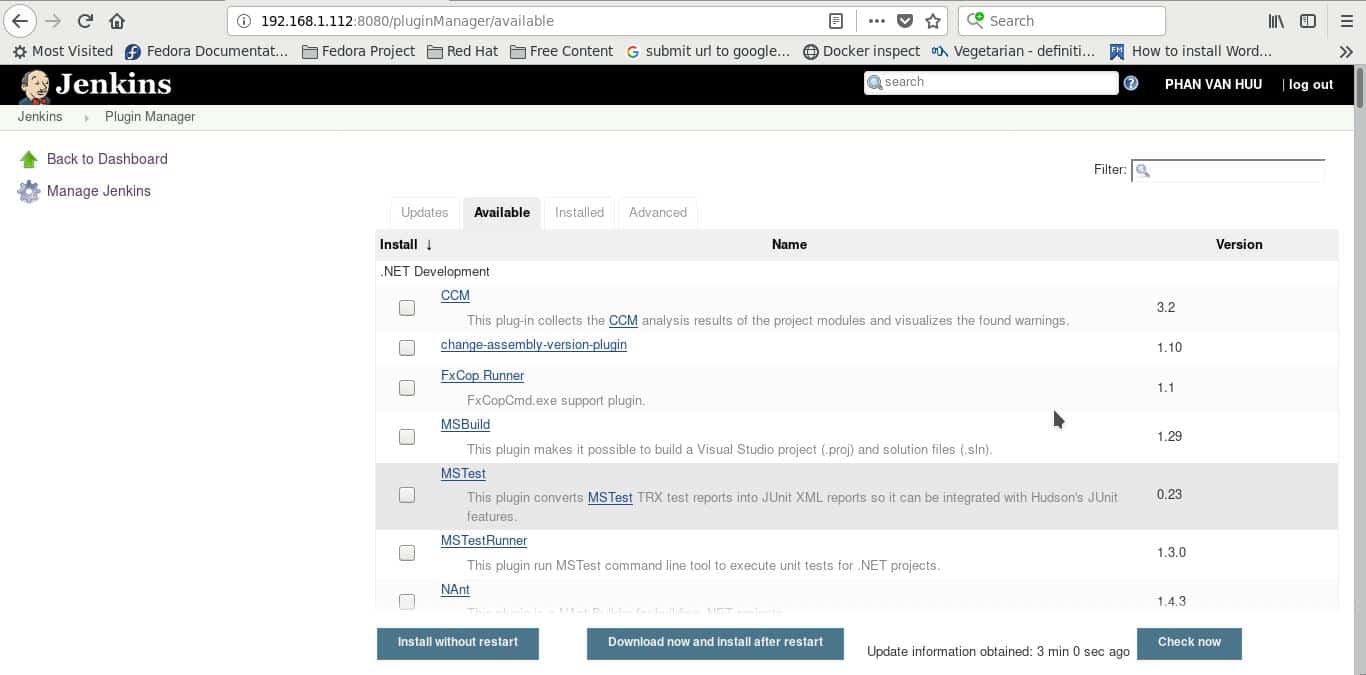
Task: Open the FxCop Runner plugin link
Action: click(482, 376)
